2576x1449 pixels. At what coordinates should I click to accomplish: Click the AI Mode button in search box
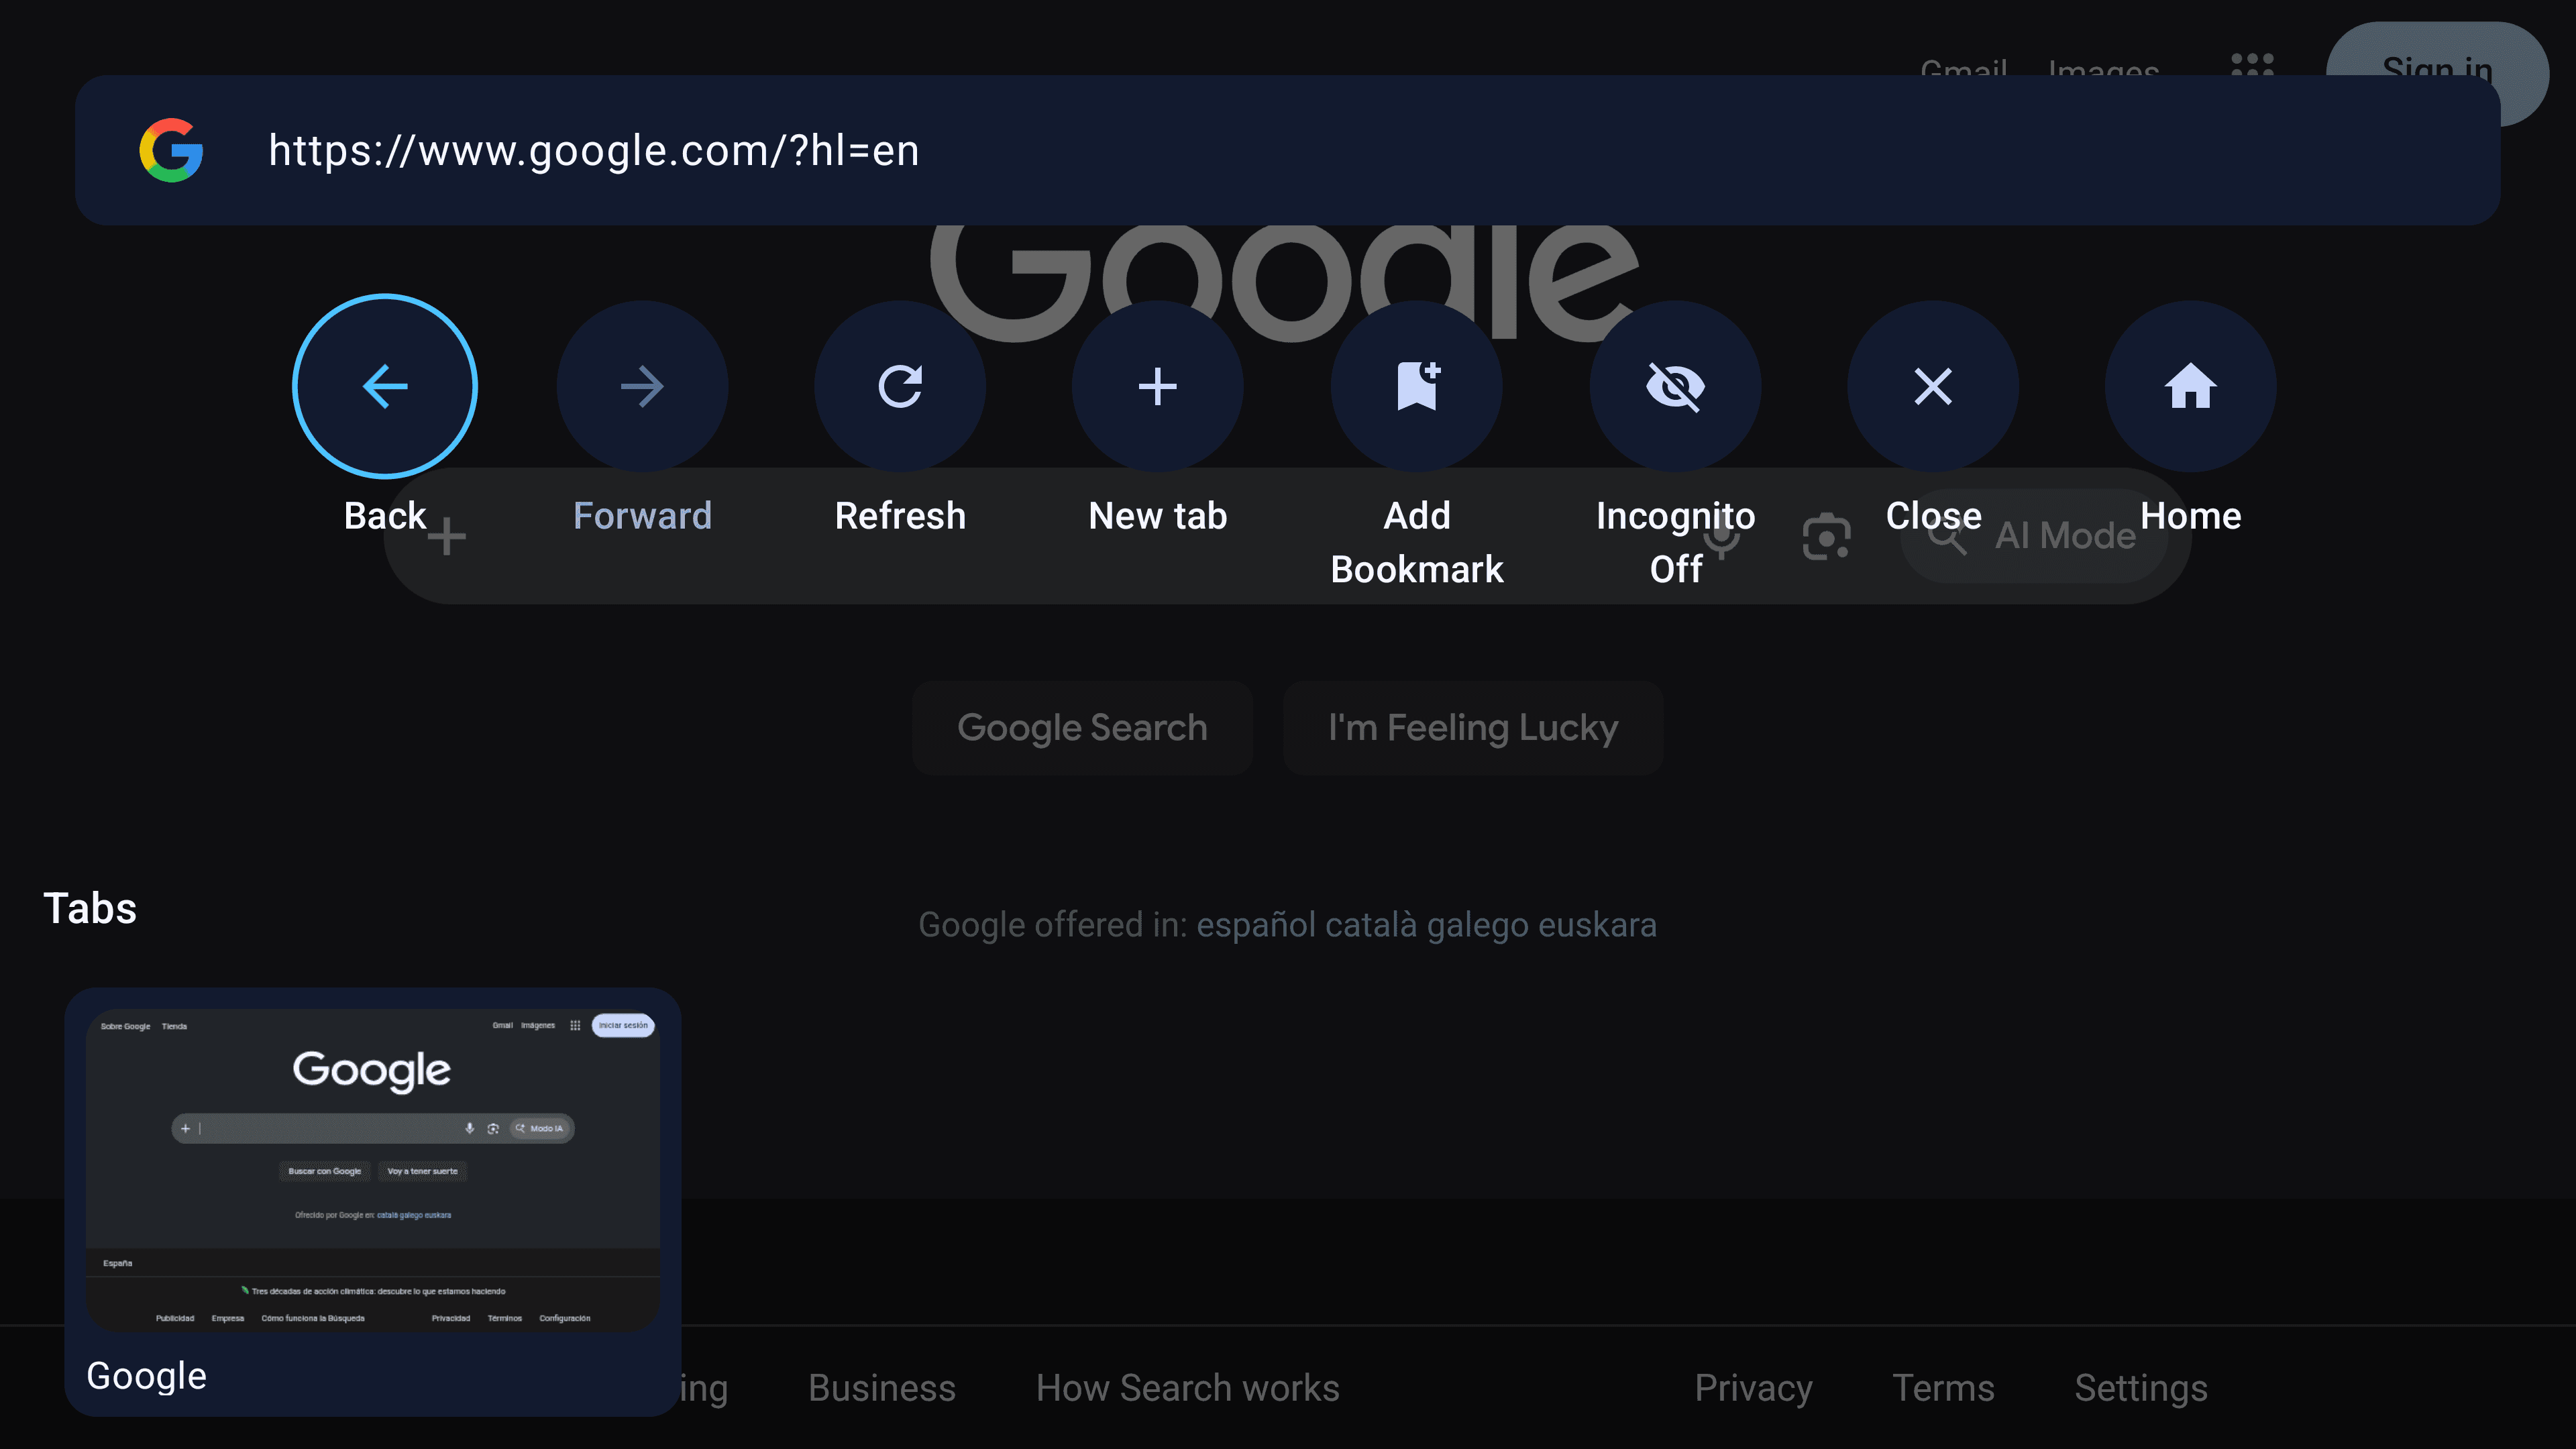(2035, 537)
